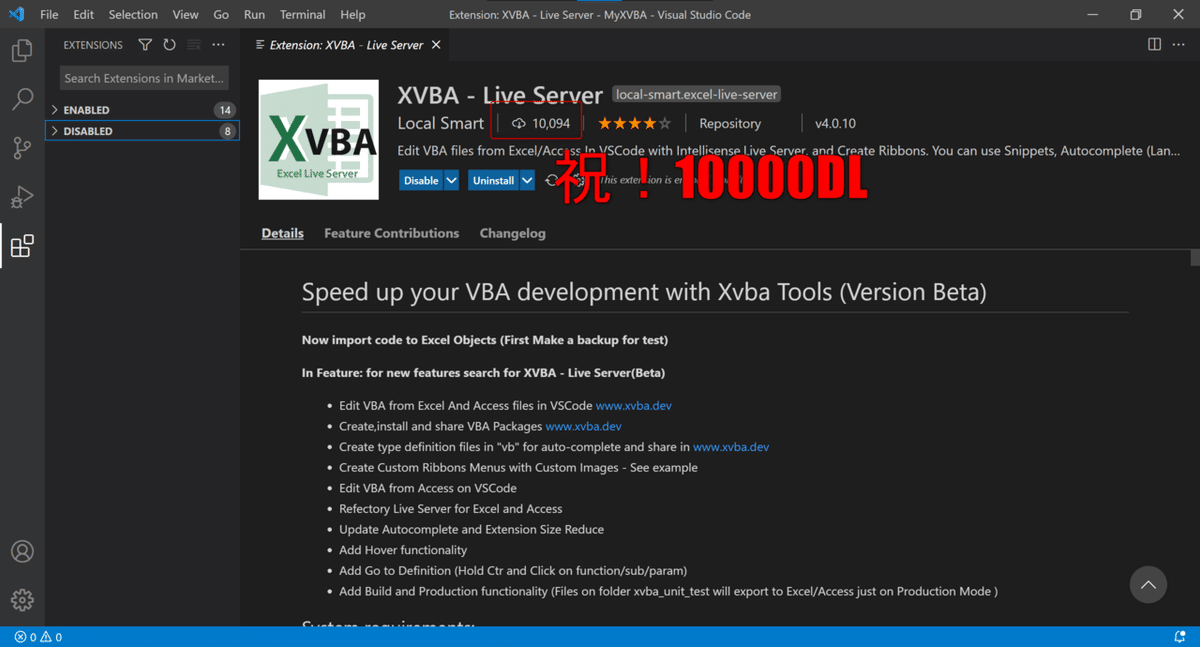Viewport: 1200px width, 647px height.
Task: Open www.xvba.dev link in VBA Packages line
Action: 583,426
